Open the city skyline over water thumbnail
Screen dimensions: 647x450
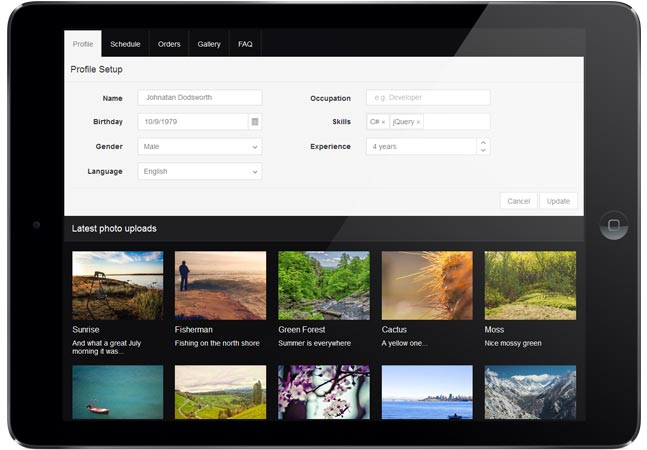point(427,392)
